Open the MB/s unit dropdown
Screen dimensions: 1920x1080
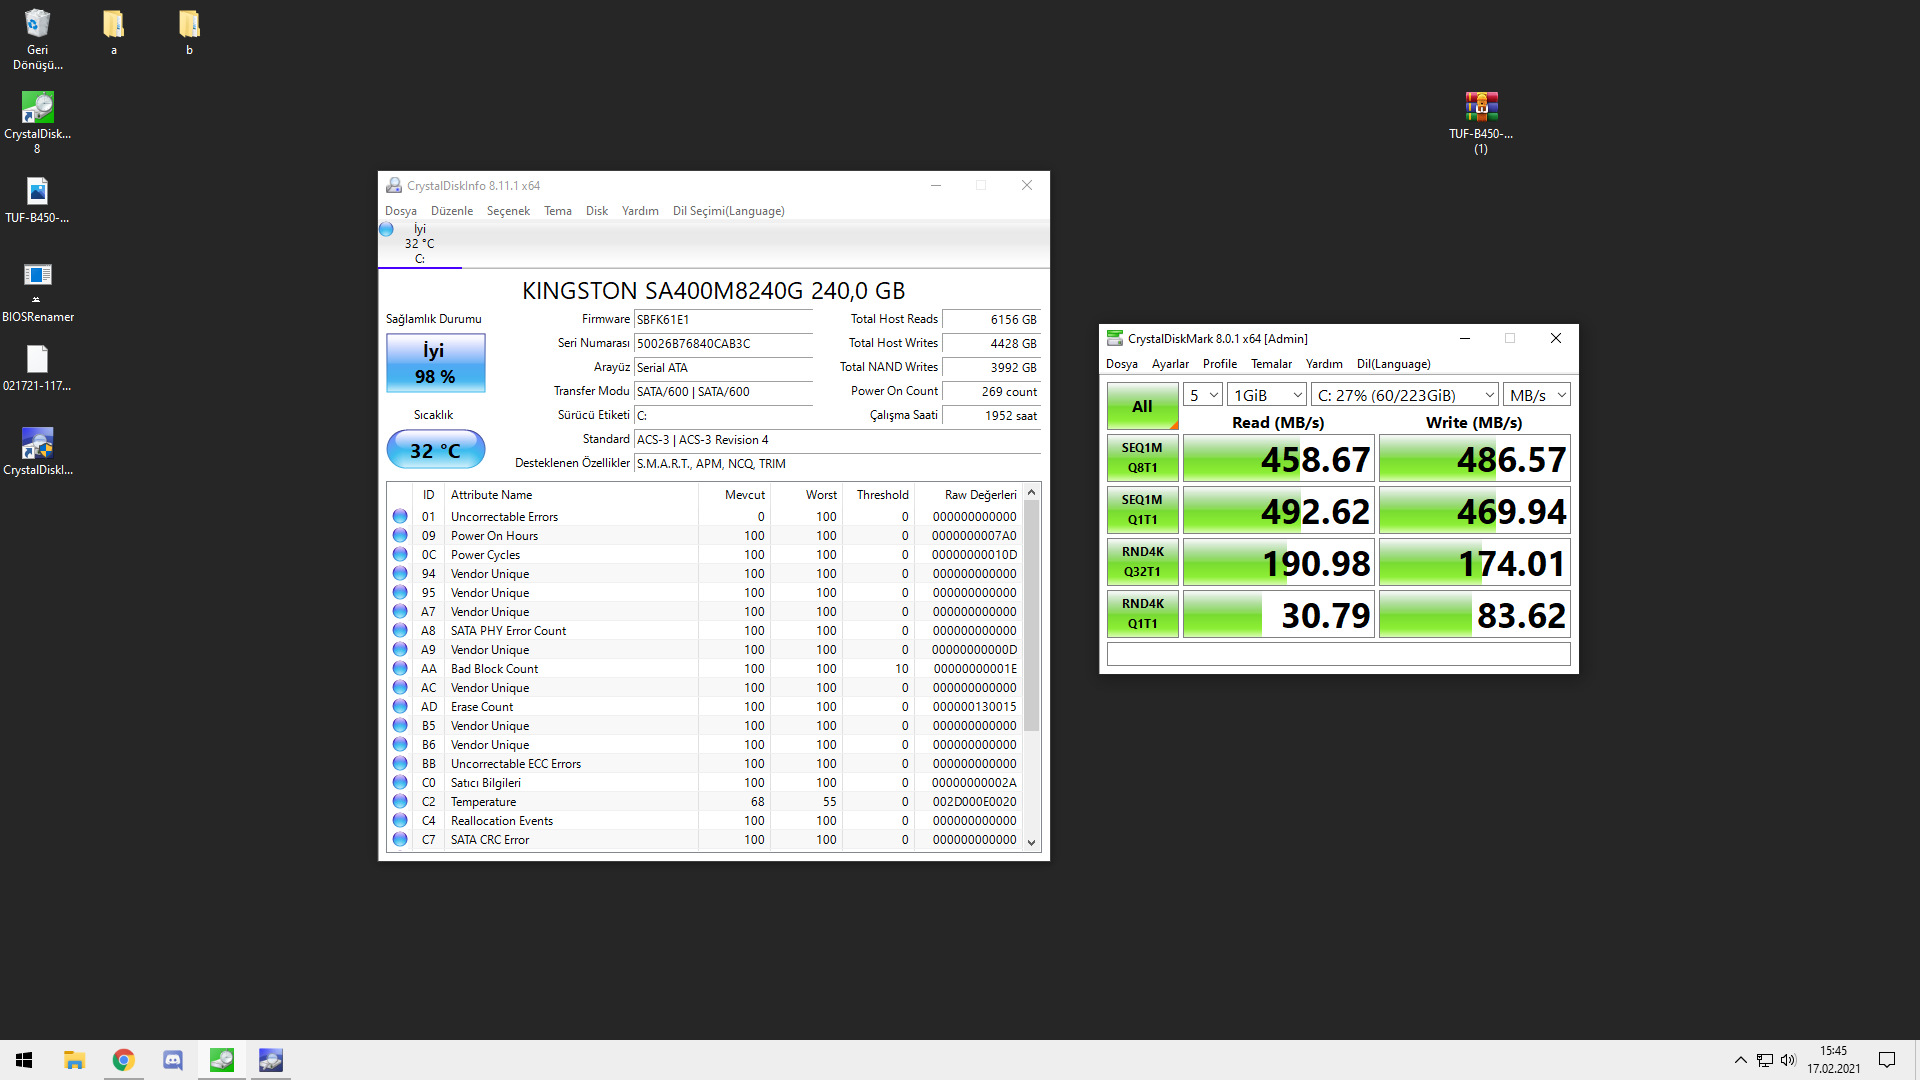tap(1537, 395)
